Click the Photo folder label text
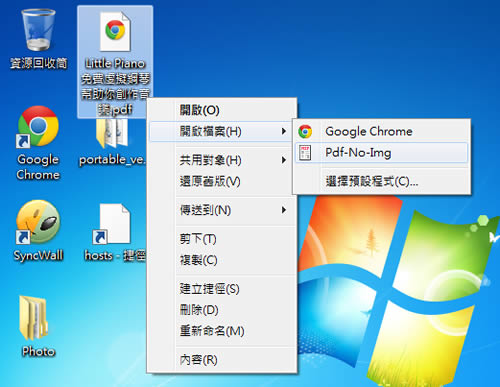Viewport: 500px width, 387px height. point(38,351)
